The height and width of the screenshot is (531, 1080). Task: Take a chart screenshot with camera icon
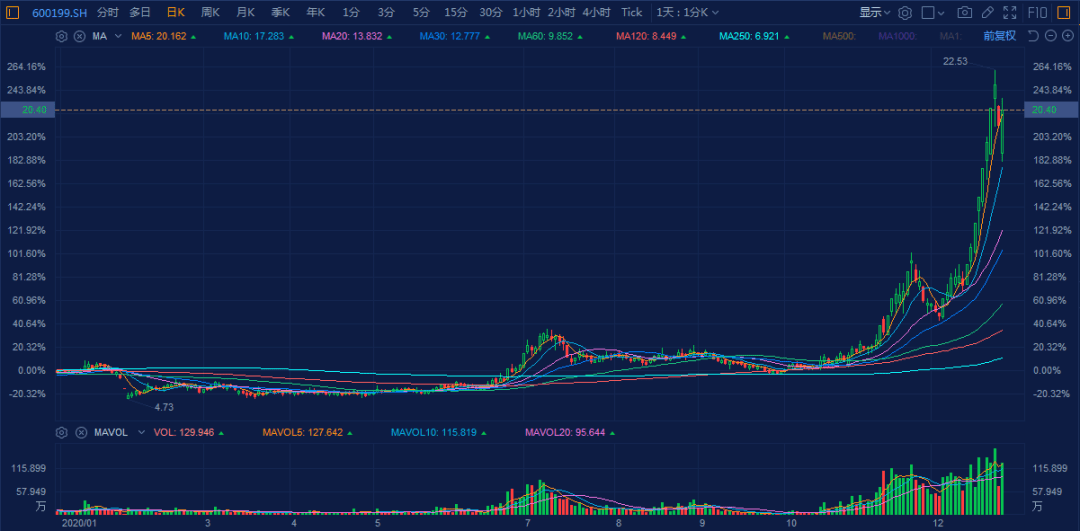[964, 12]
